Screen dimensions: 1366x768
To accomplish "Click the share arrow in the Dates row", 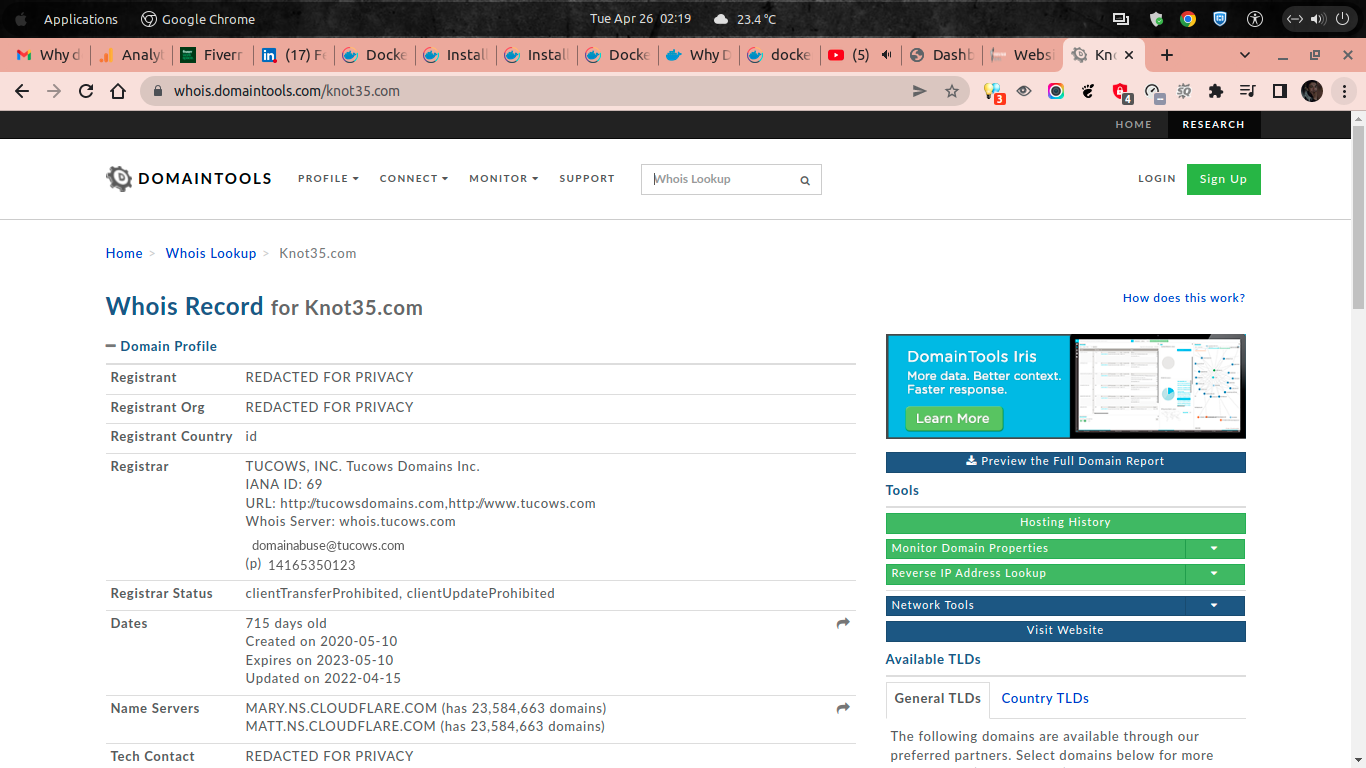I will tap(843, 623).
